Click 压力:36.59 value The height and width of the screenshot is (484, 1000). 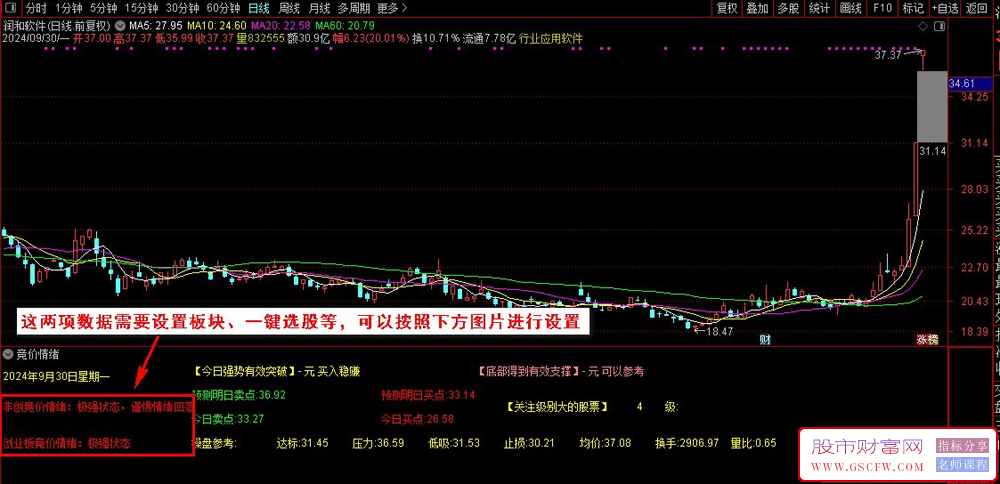click(378, 443)
